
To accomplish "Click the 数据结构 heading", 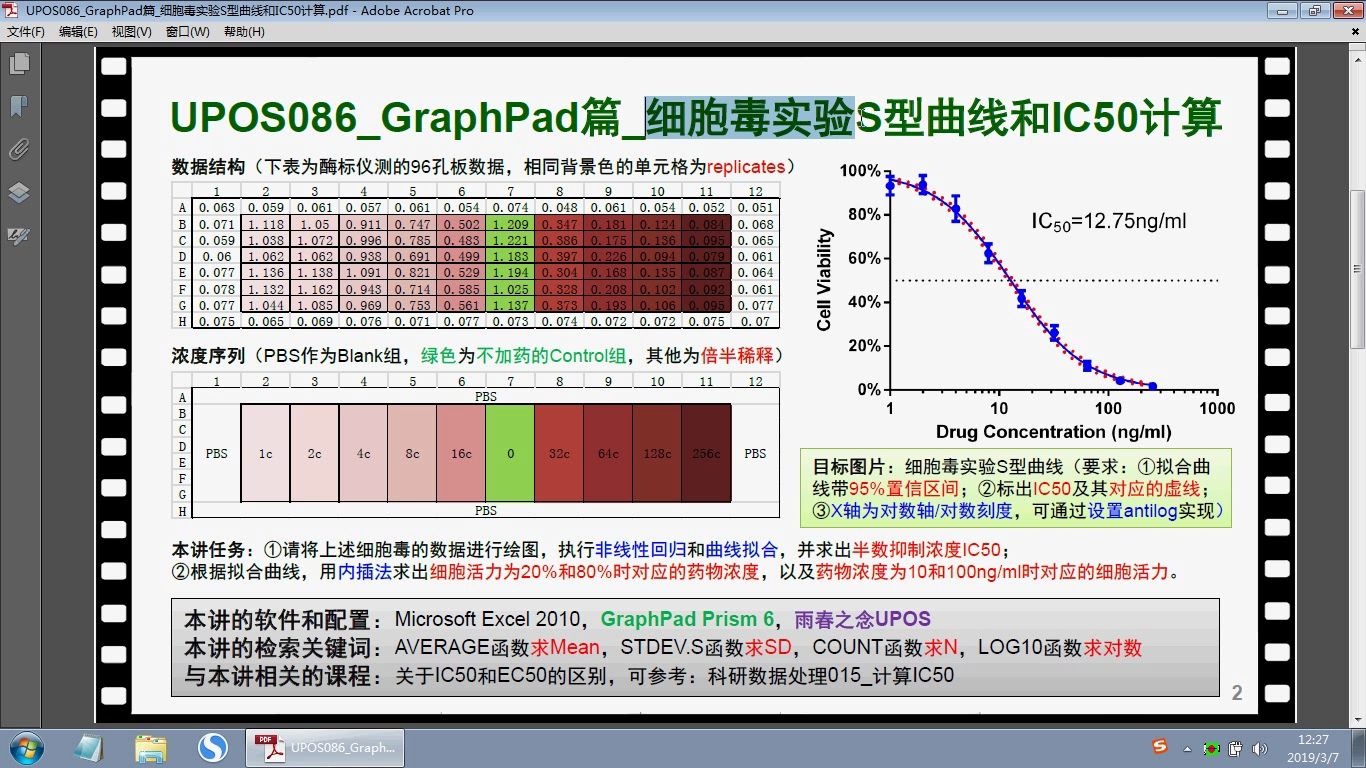I will pyautogui.click(x=208, y=166).
